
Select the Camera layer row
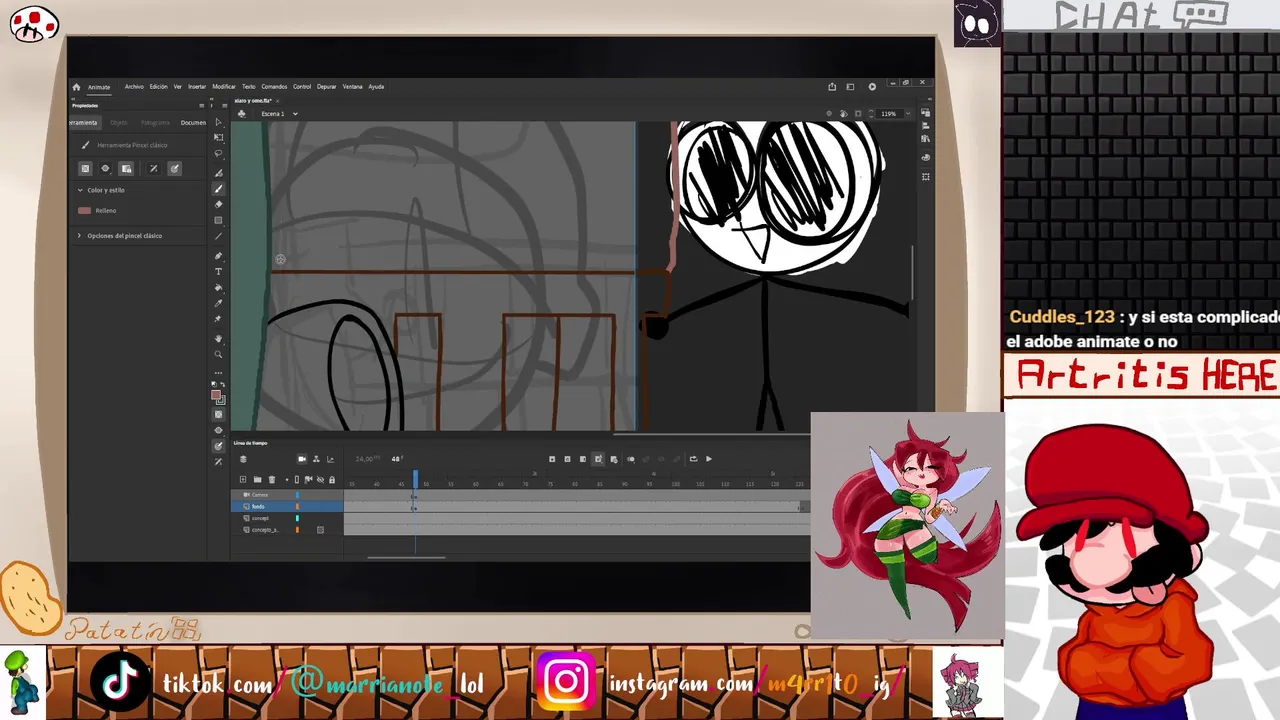287,495
